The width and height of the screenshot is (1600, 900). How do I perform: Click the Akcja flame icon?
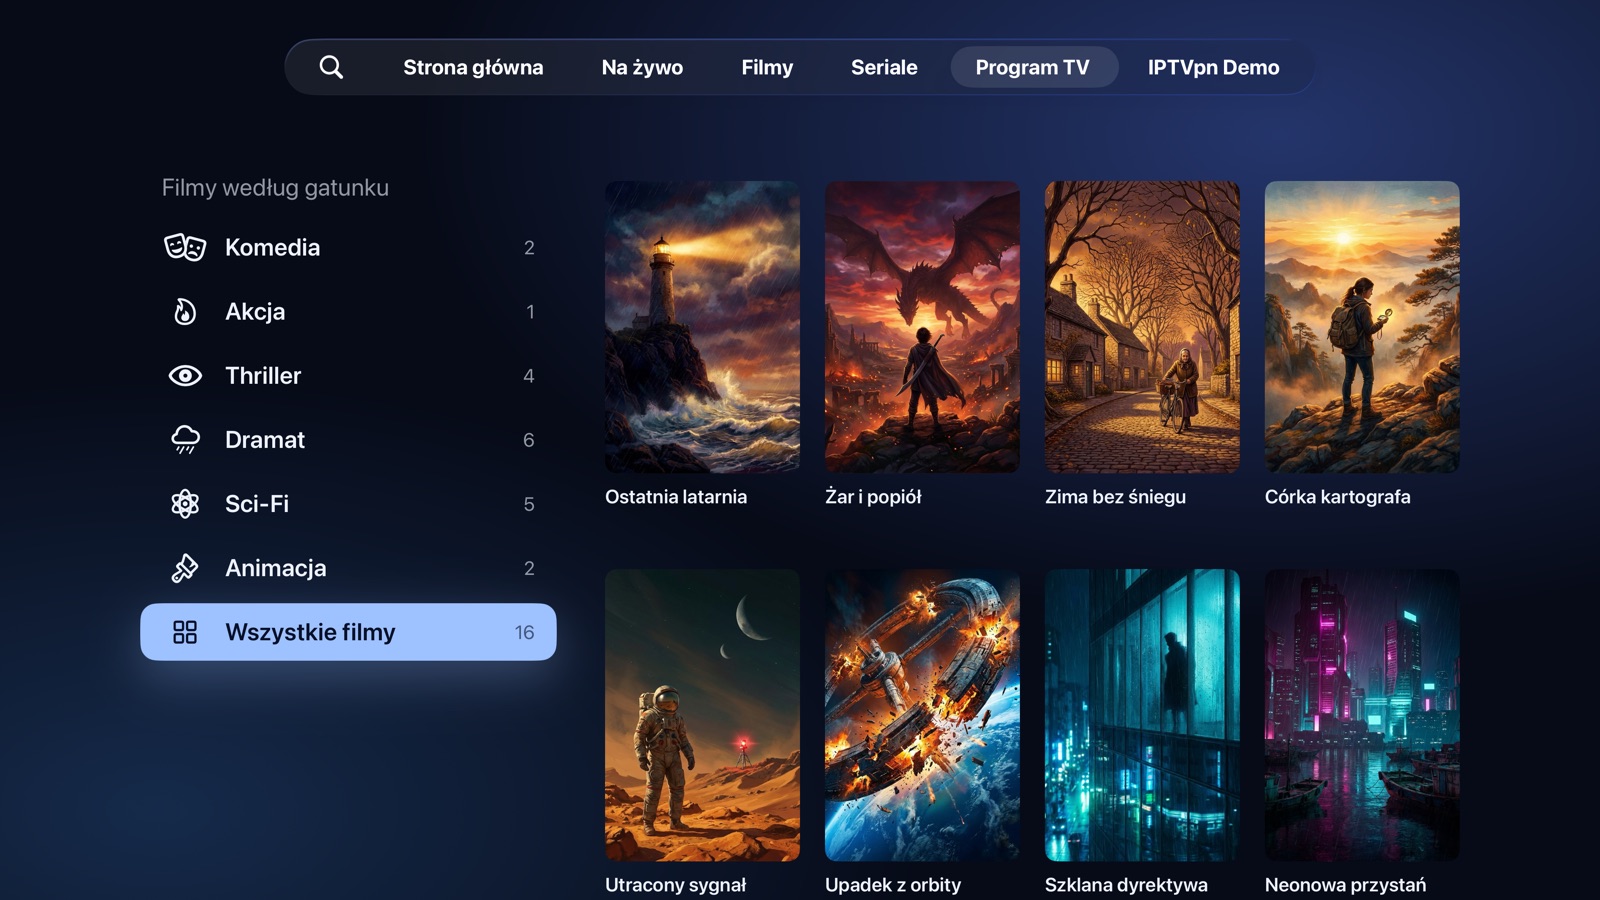click(x=185, y=311)
